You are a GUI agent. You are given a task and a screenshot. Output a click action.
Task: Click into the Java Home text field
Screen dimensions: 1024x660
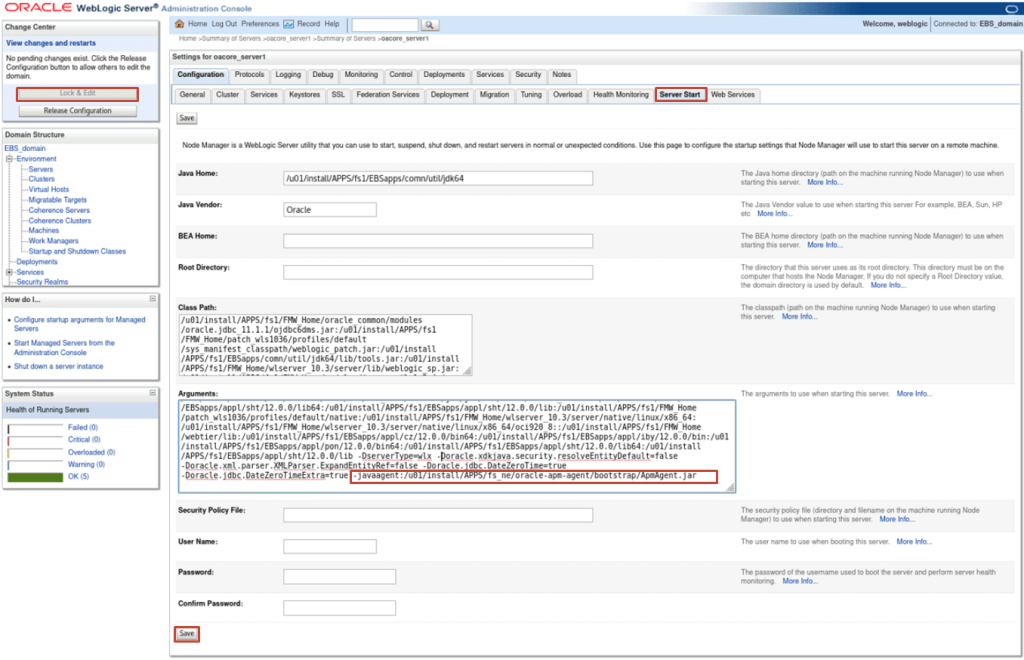[438, 179]
